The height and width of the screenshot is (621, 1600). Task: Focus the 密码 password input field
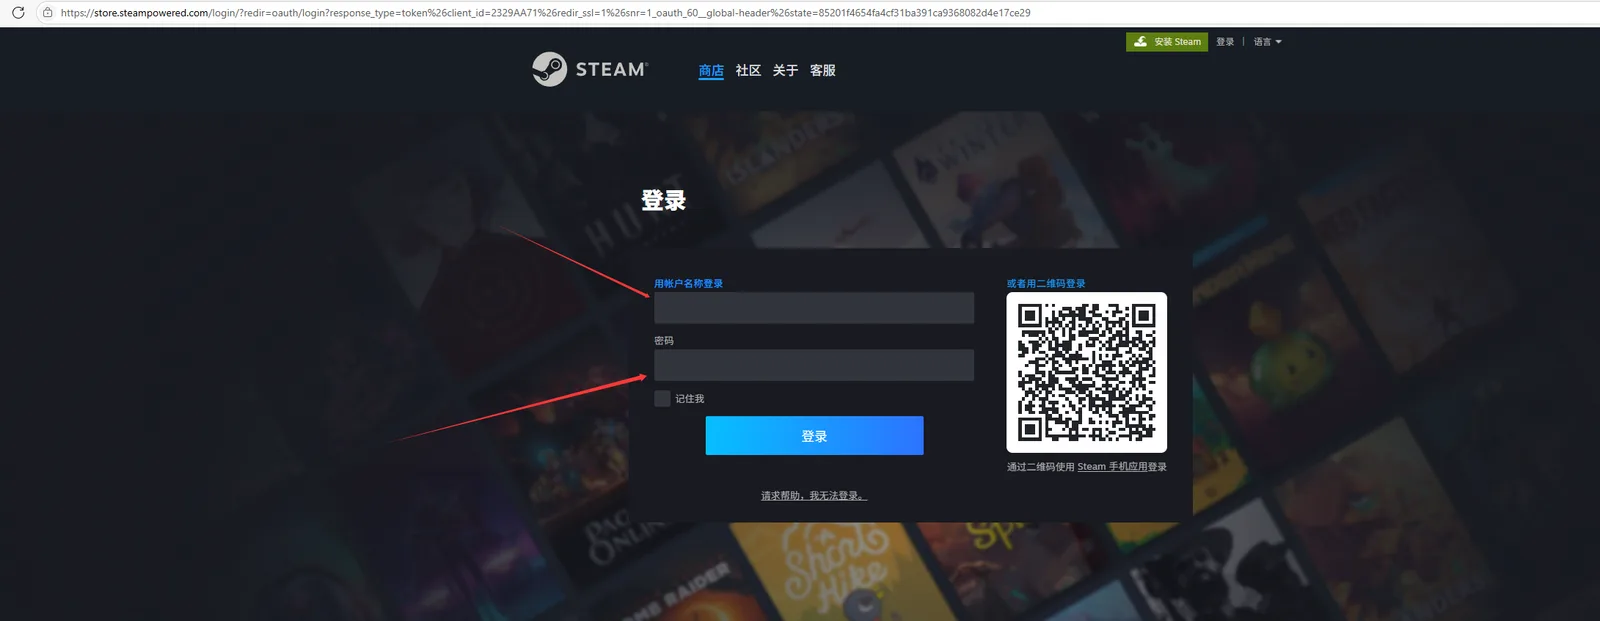point(814,365)
